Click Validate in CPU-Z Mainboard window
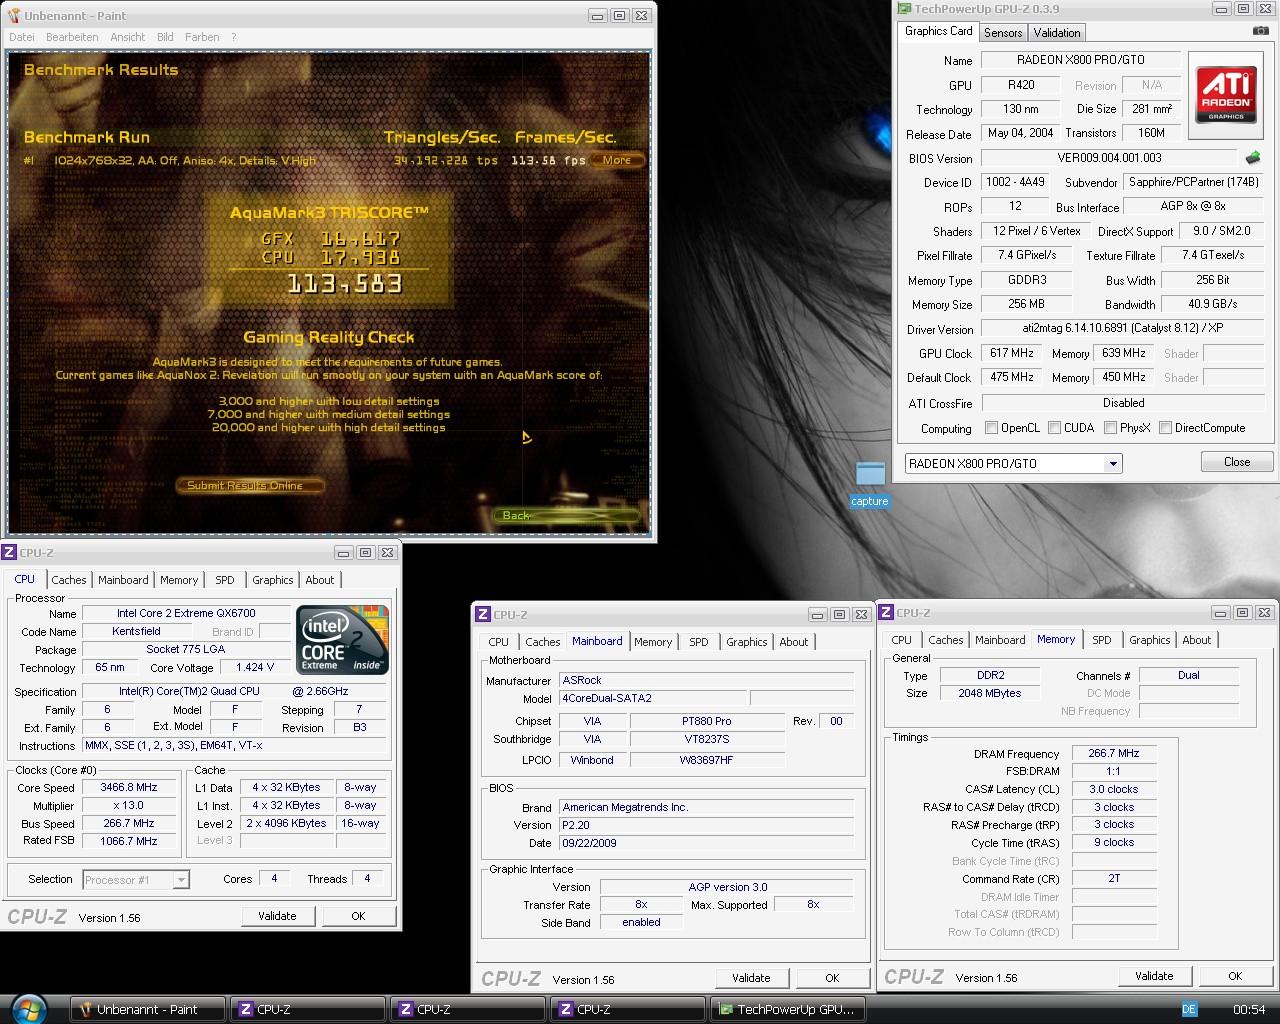1280x1024 pixels. coord(751,978)
